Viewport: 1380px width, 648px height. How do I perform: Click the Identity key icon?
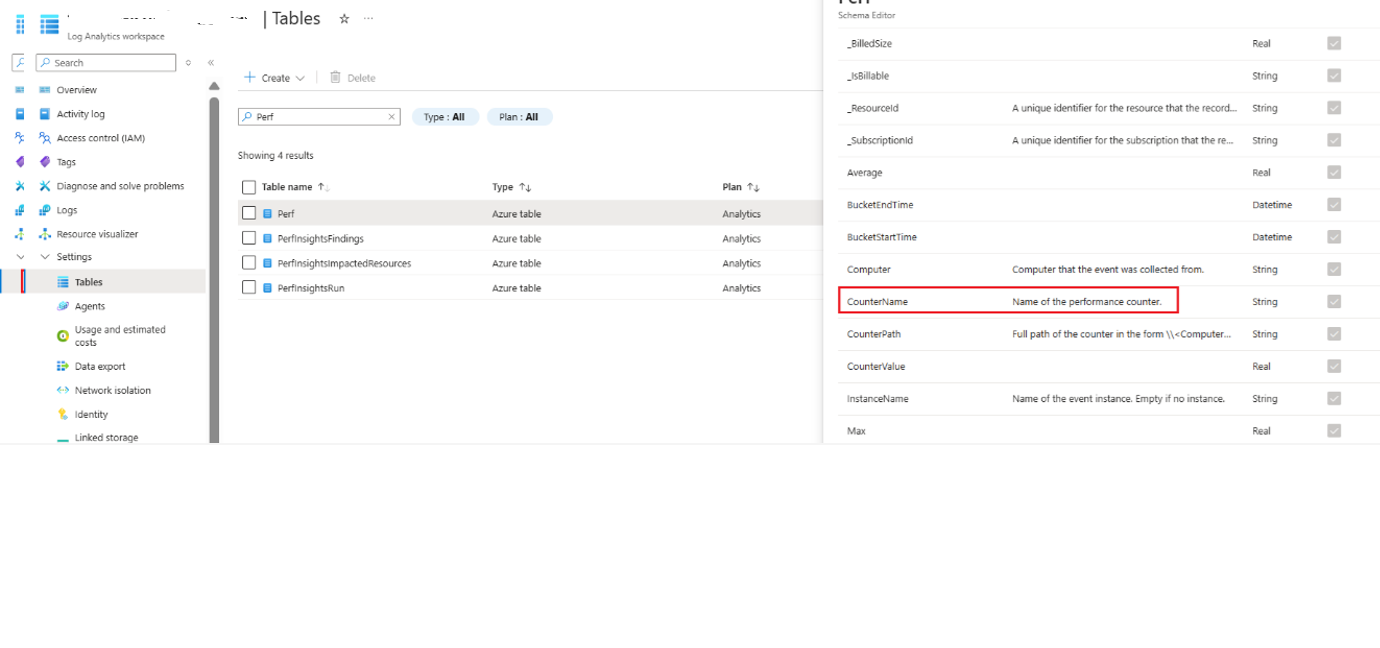click(x=63, y=414)
